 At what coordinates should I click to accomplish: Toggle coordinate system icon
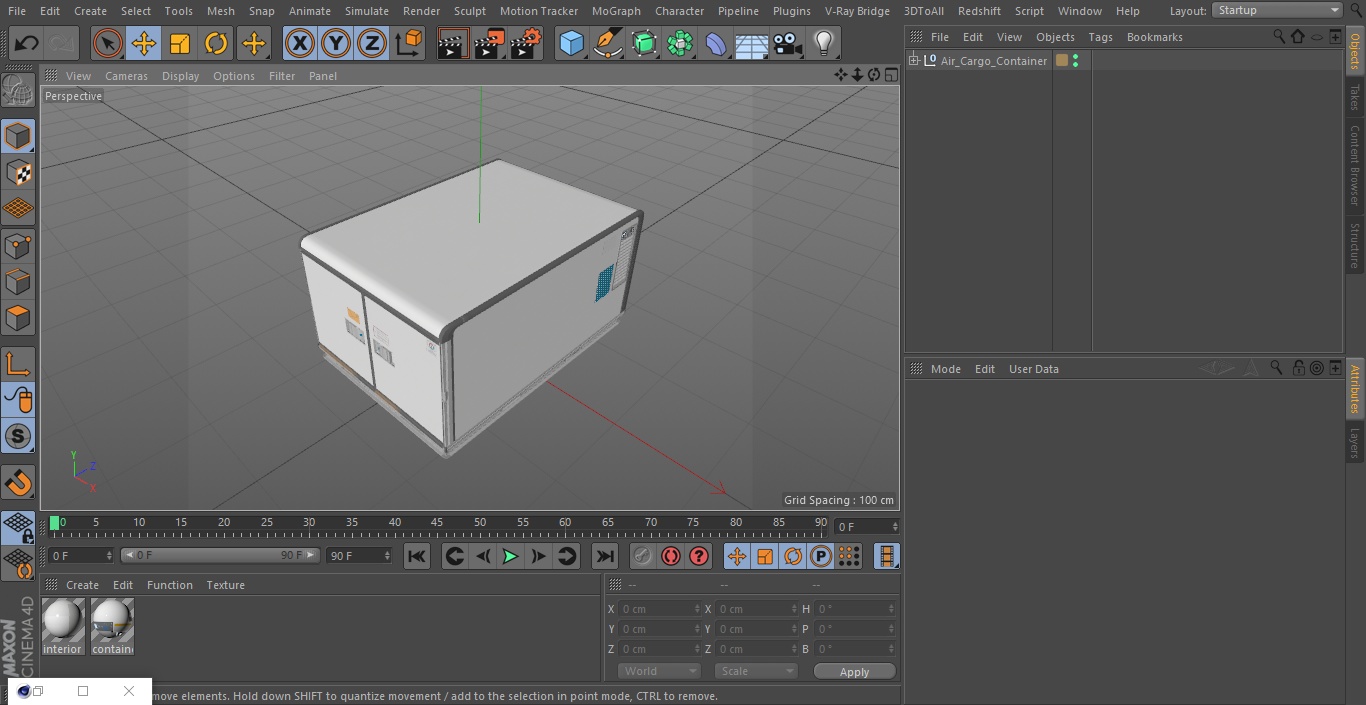tap(408, 43)
